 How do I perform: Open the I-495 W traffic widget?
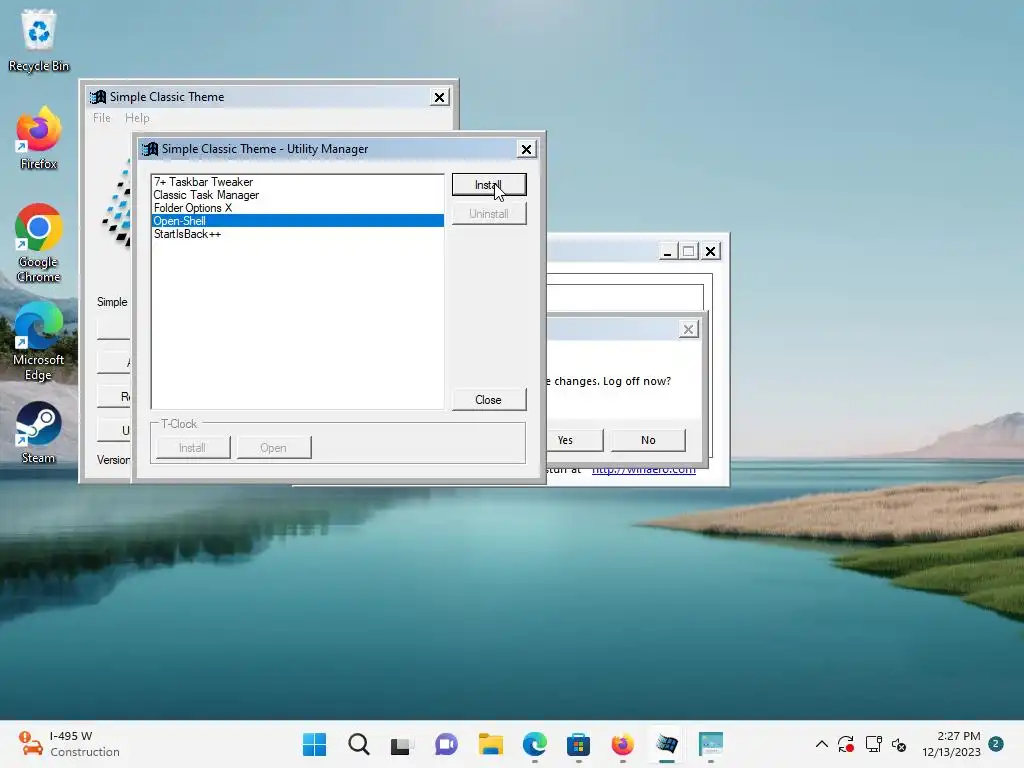pyautogui.click(x=69, y=744)
